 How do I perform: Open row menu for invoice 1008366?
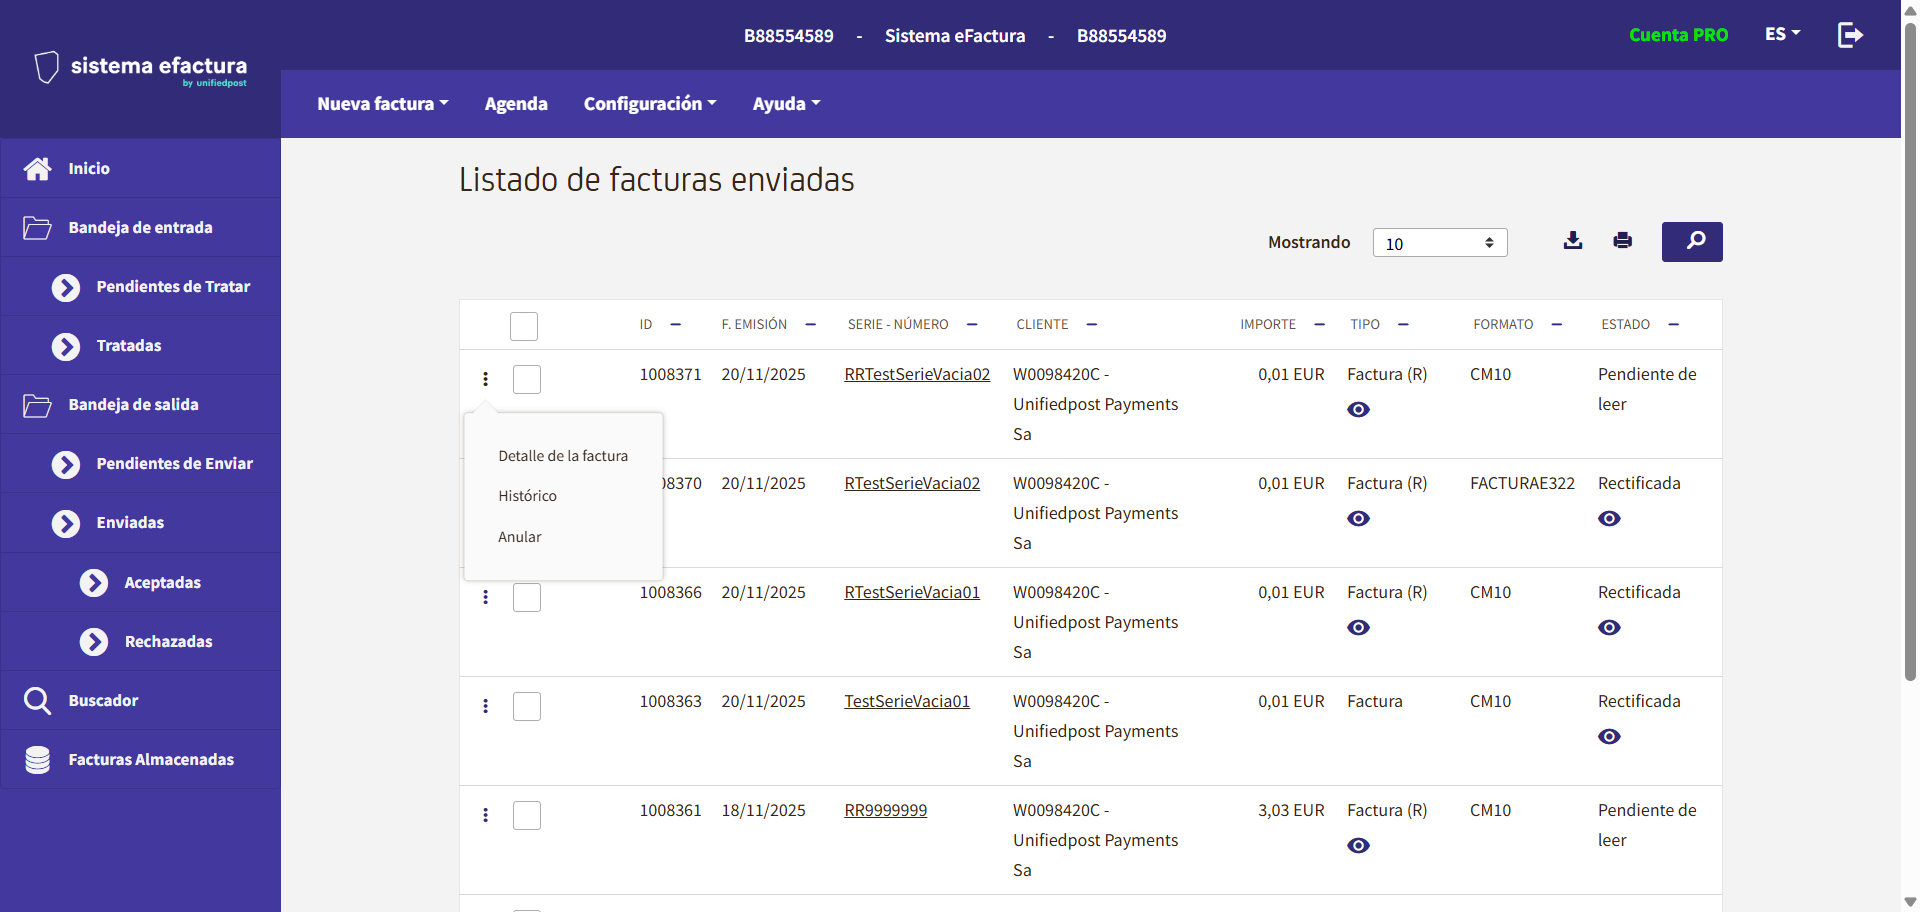[486, 597]
